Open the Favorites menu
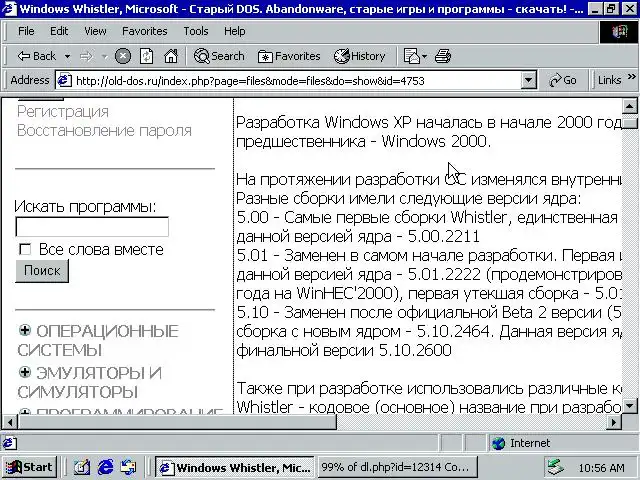640x480 pixels. [x=144, y=31]
